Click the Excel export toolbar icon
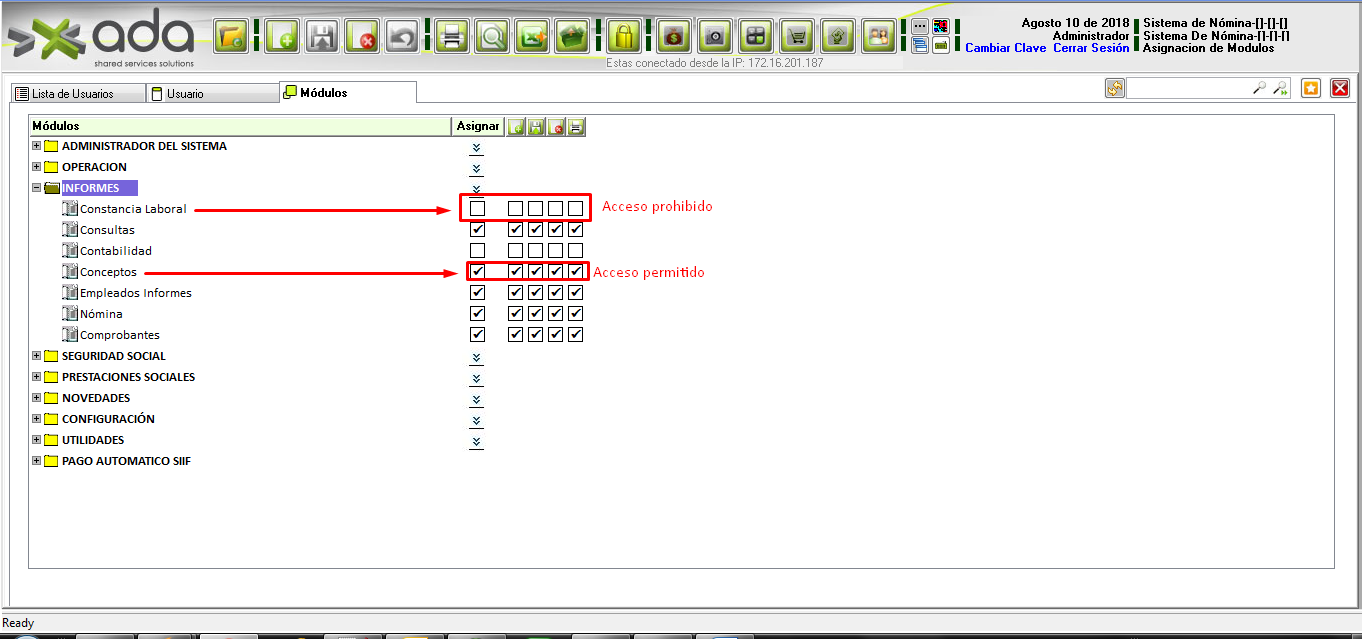The width and height of the screenshot is (1362, 639). coord(532,37)
